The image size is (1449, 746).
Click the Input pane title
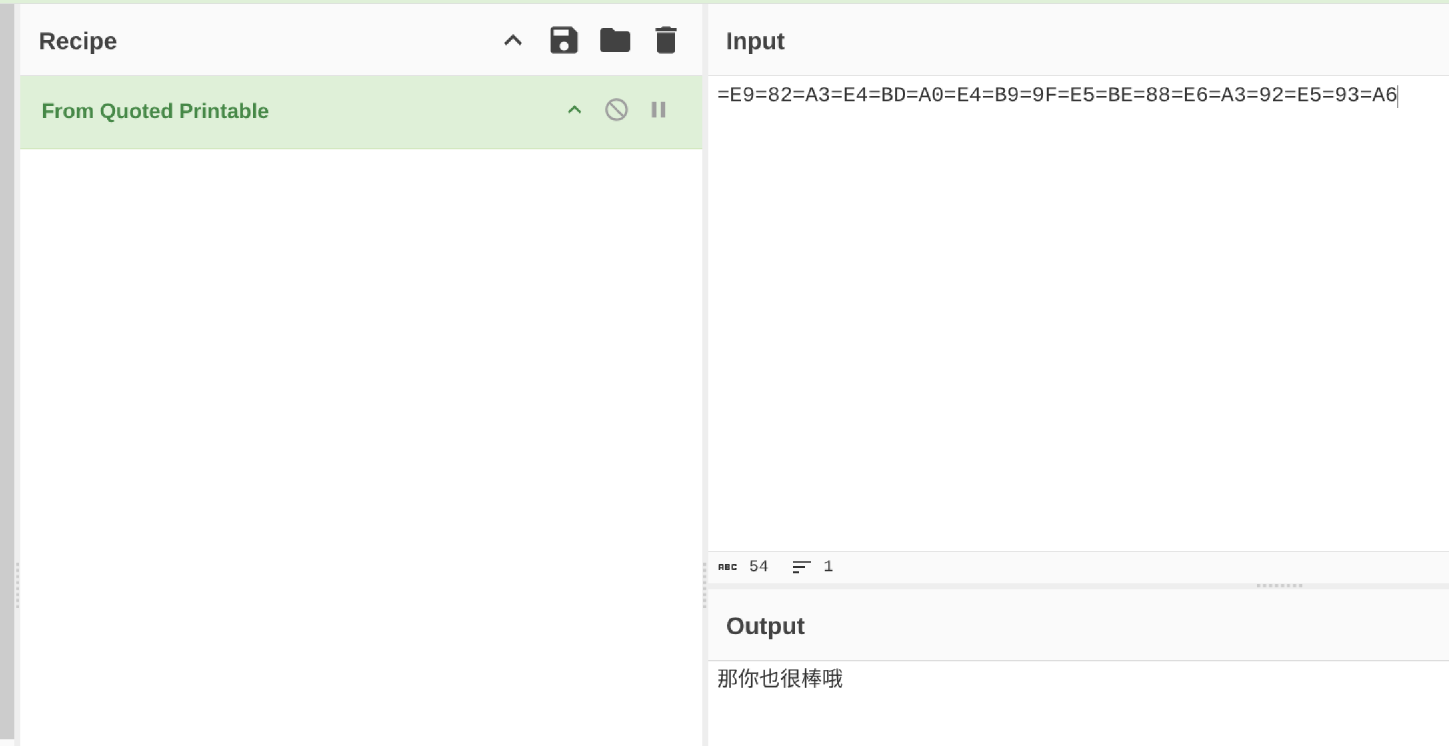(755, 41)
